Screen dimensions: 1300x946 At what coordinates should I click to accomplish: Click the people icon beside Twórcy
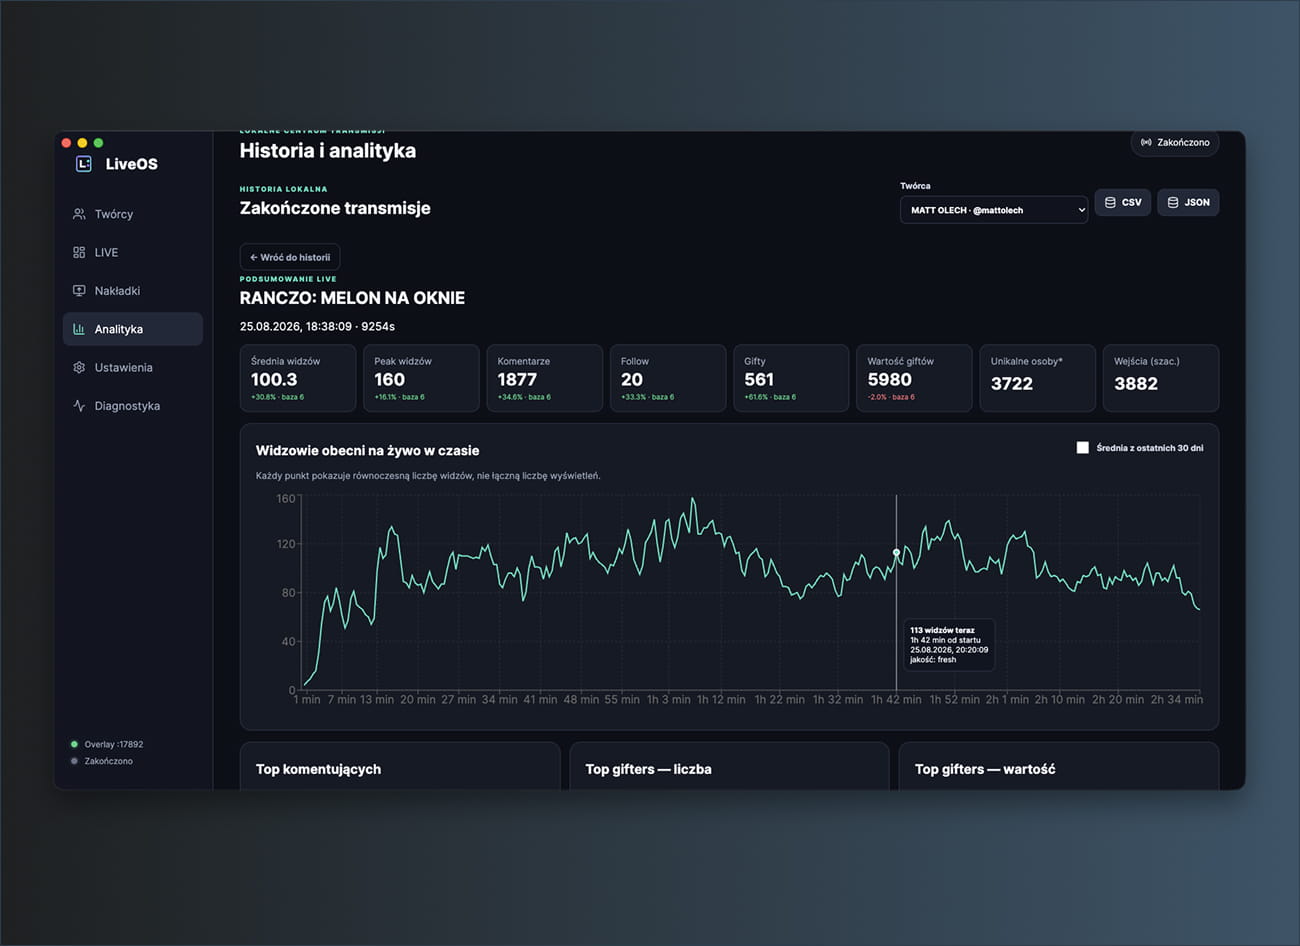pos(79,214)
